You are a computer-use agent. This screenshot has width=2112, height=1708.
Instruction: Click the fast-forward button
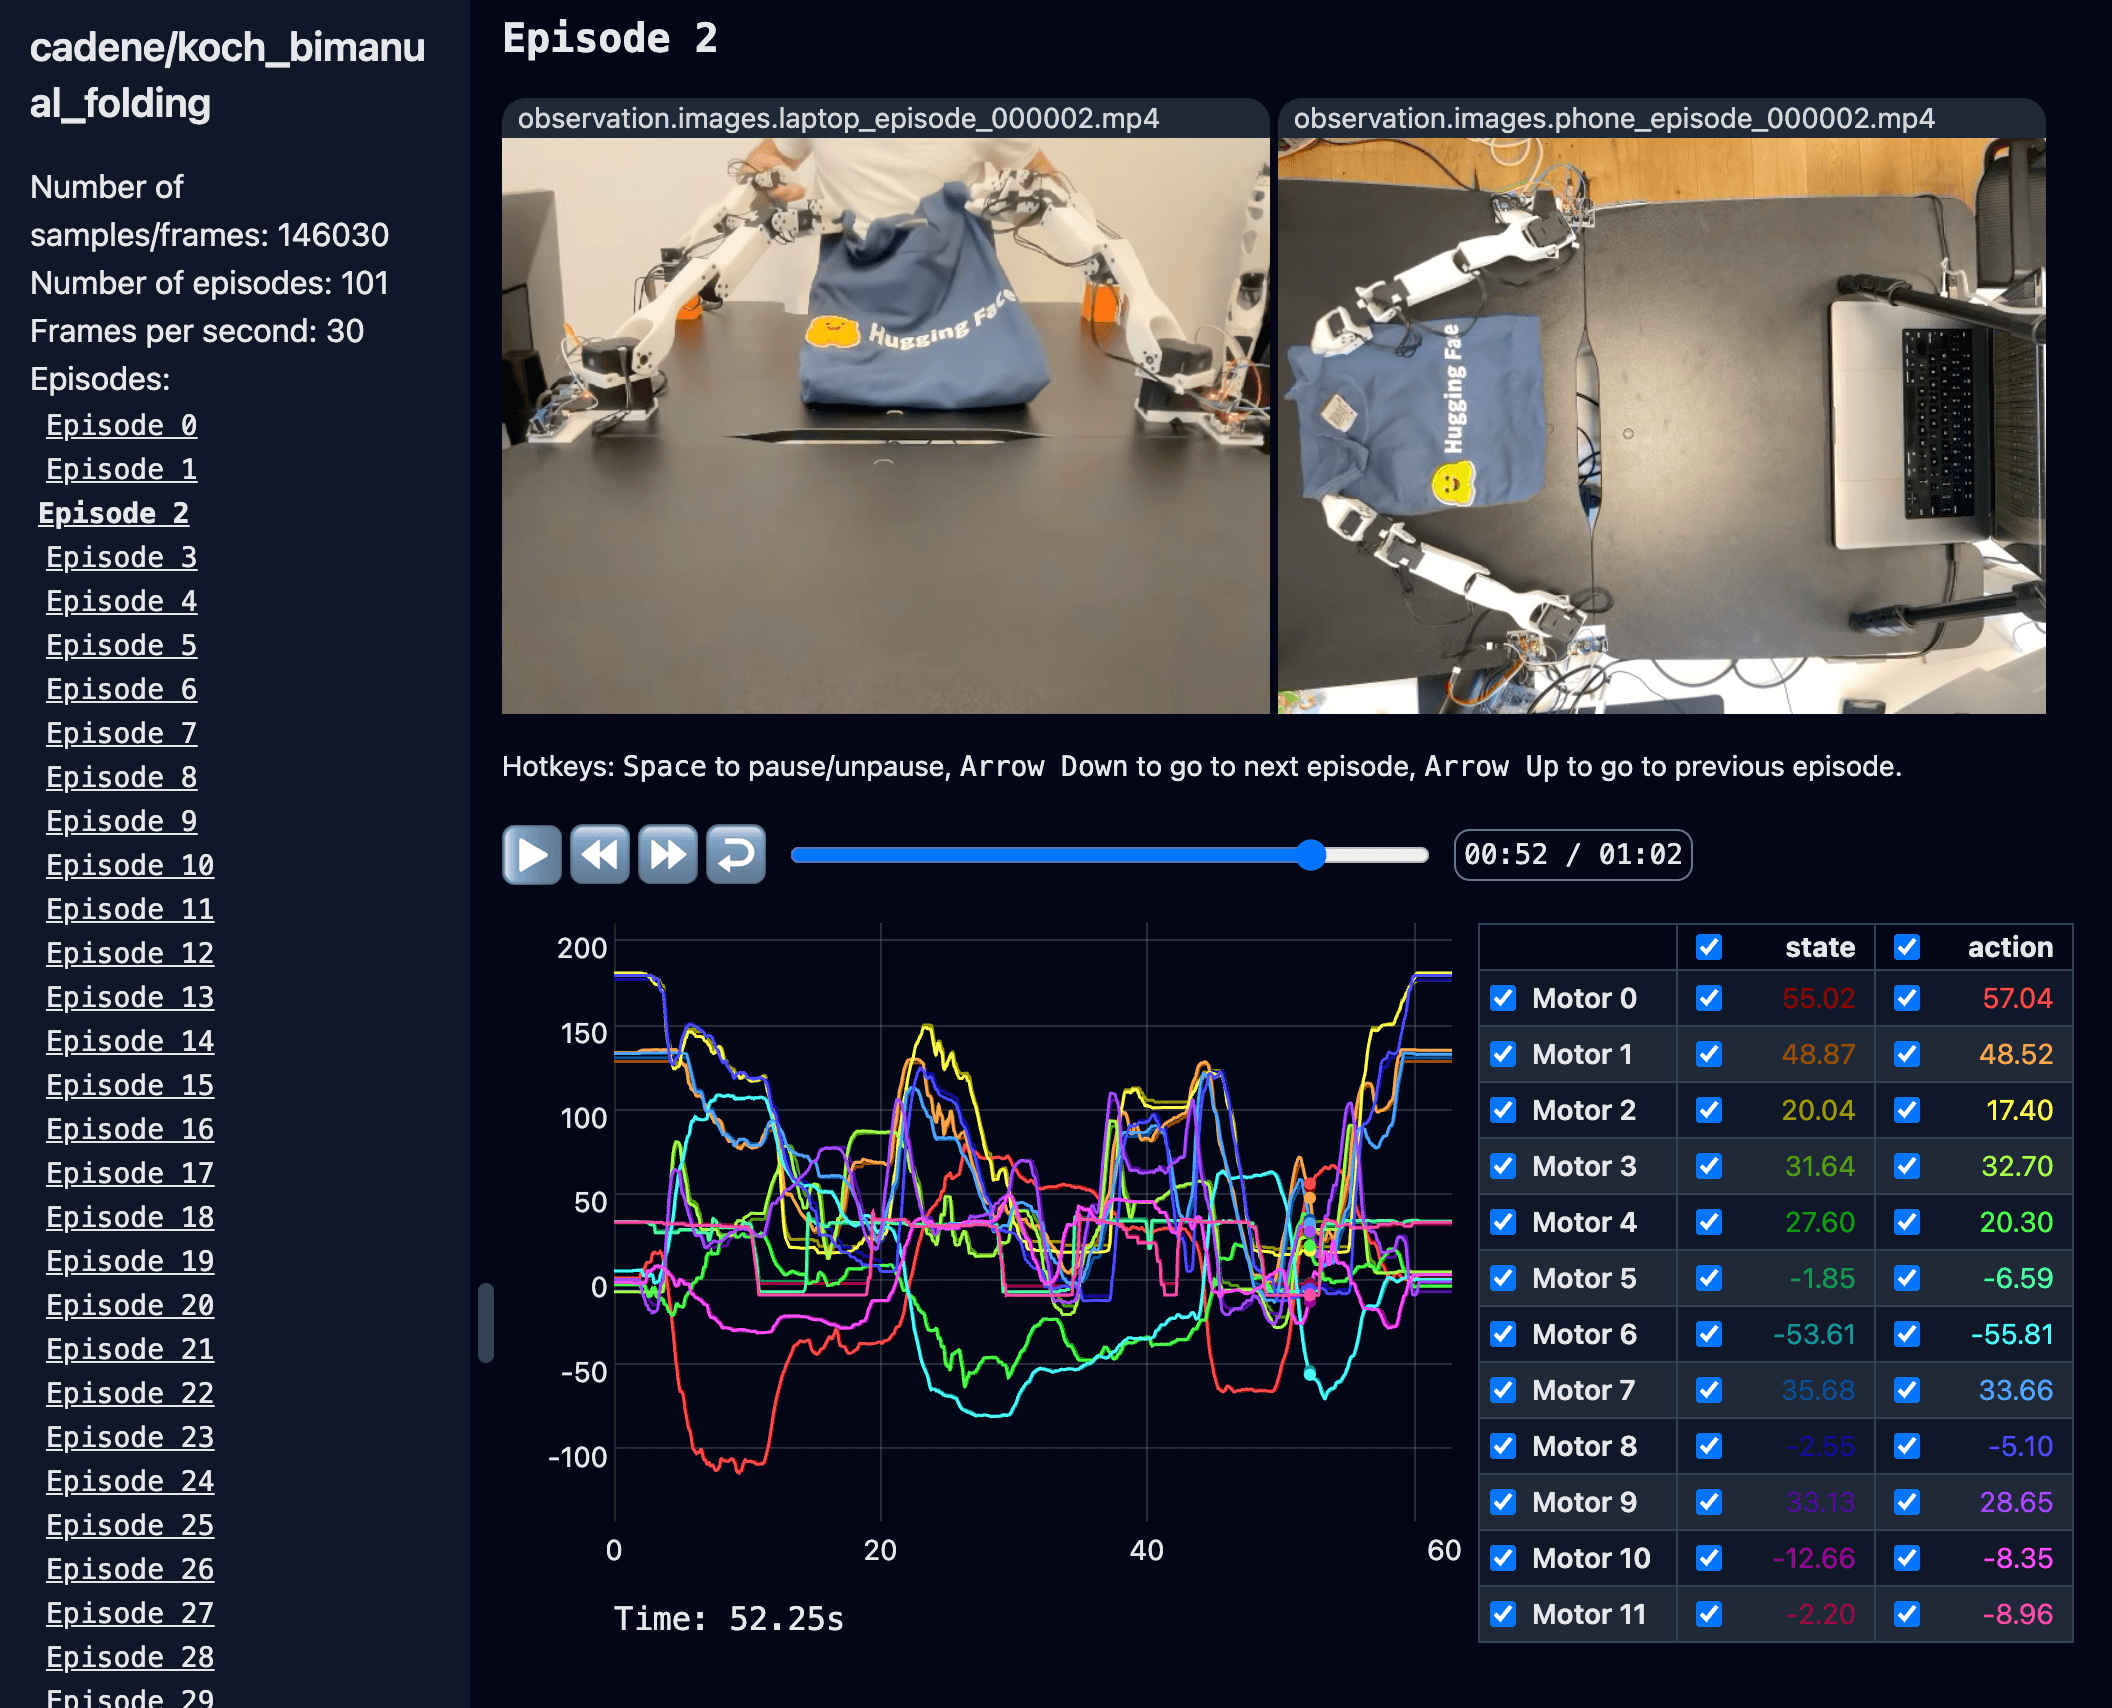click(x=667, y=855)
